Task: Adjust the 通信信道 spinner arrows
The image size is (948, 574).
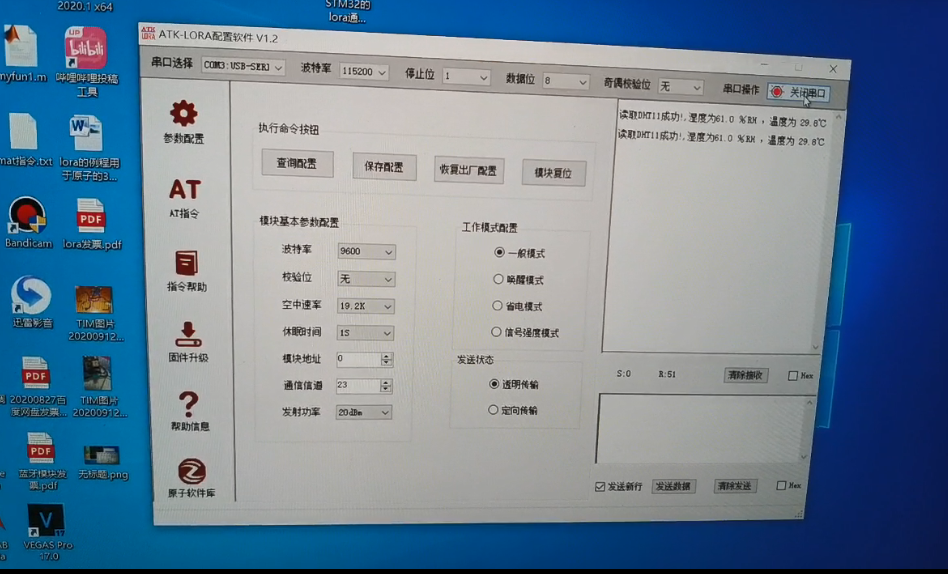Action: (x=386, y=386)
